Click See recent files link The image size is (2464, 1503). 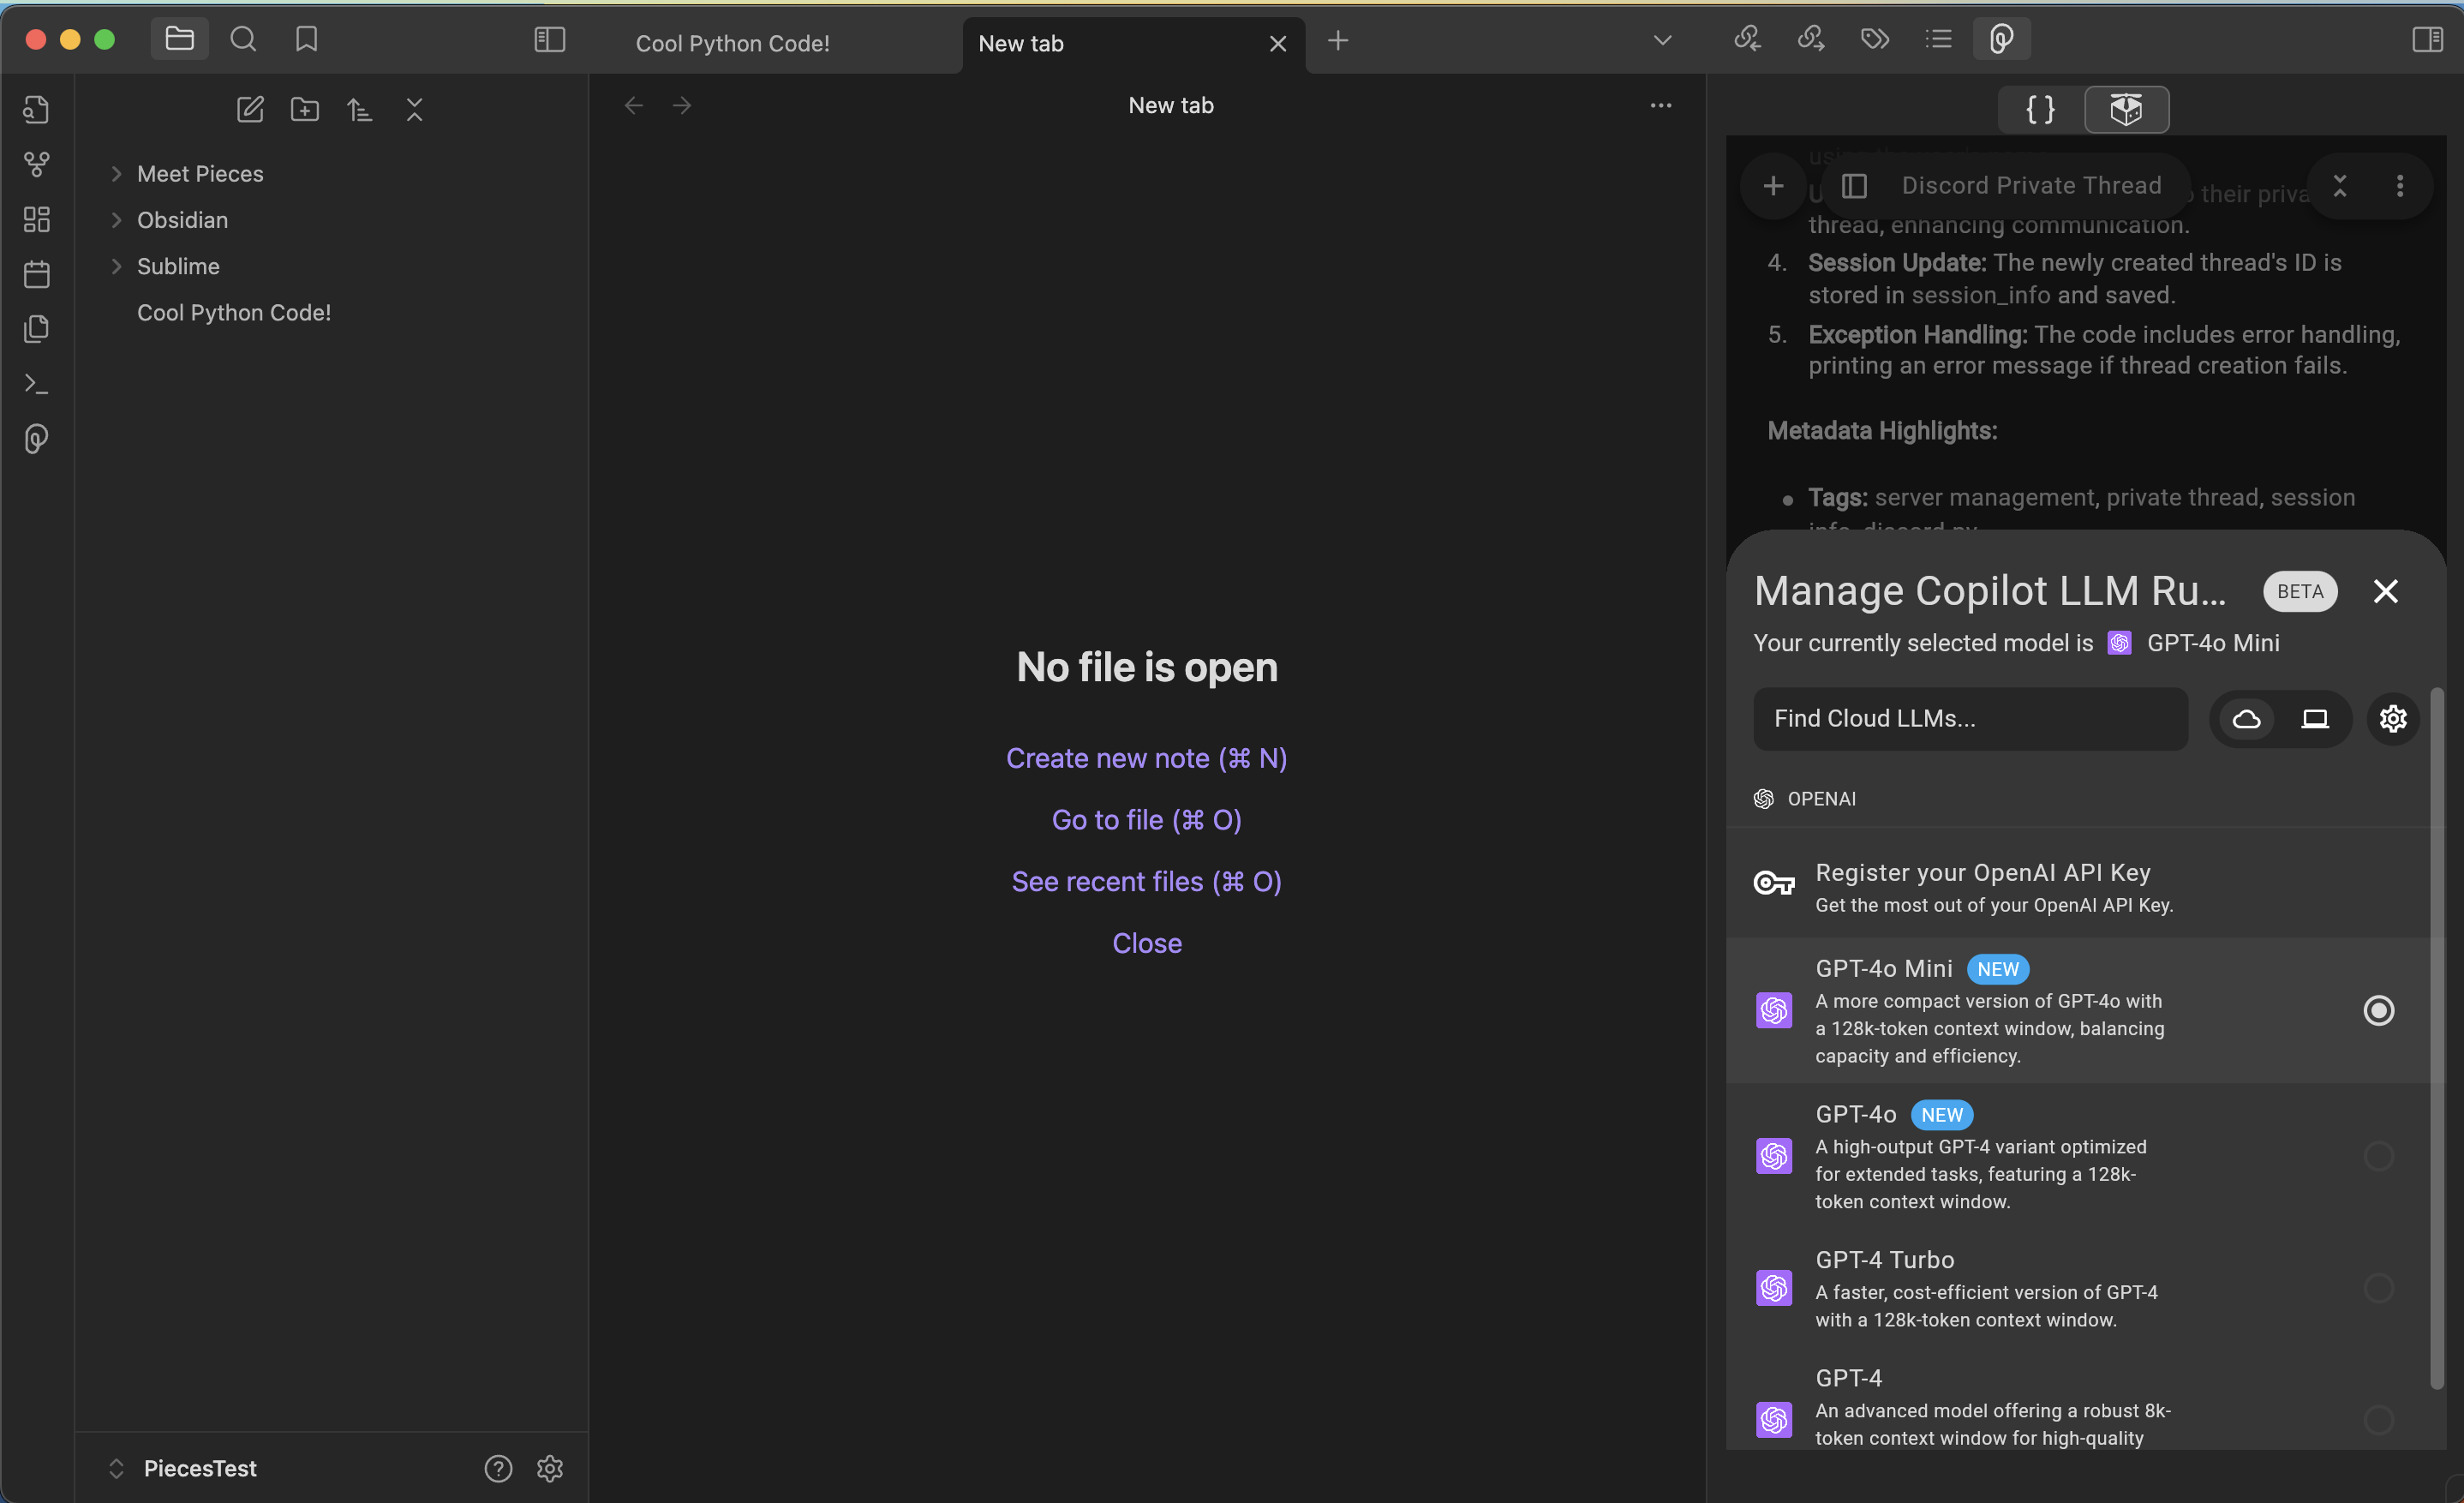1146,881
